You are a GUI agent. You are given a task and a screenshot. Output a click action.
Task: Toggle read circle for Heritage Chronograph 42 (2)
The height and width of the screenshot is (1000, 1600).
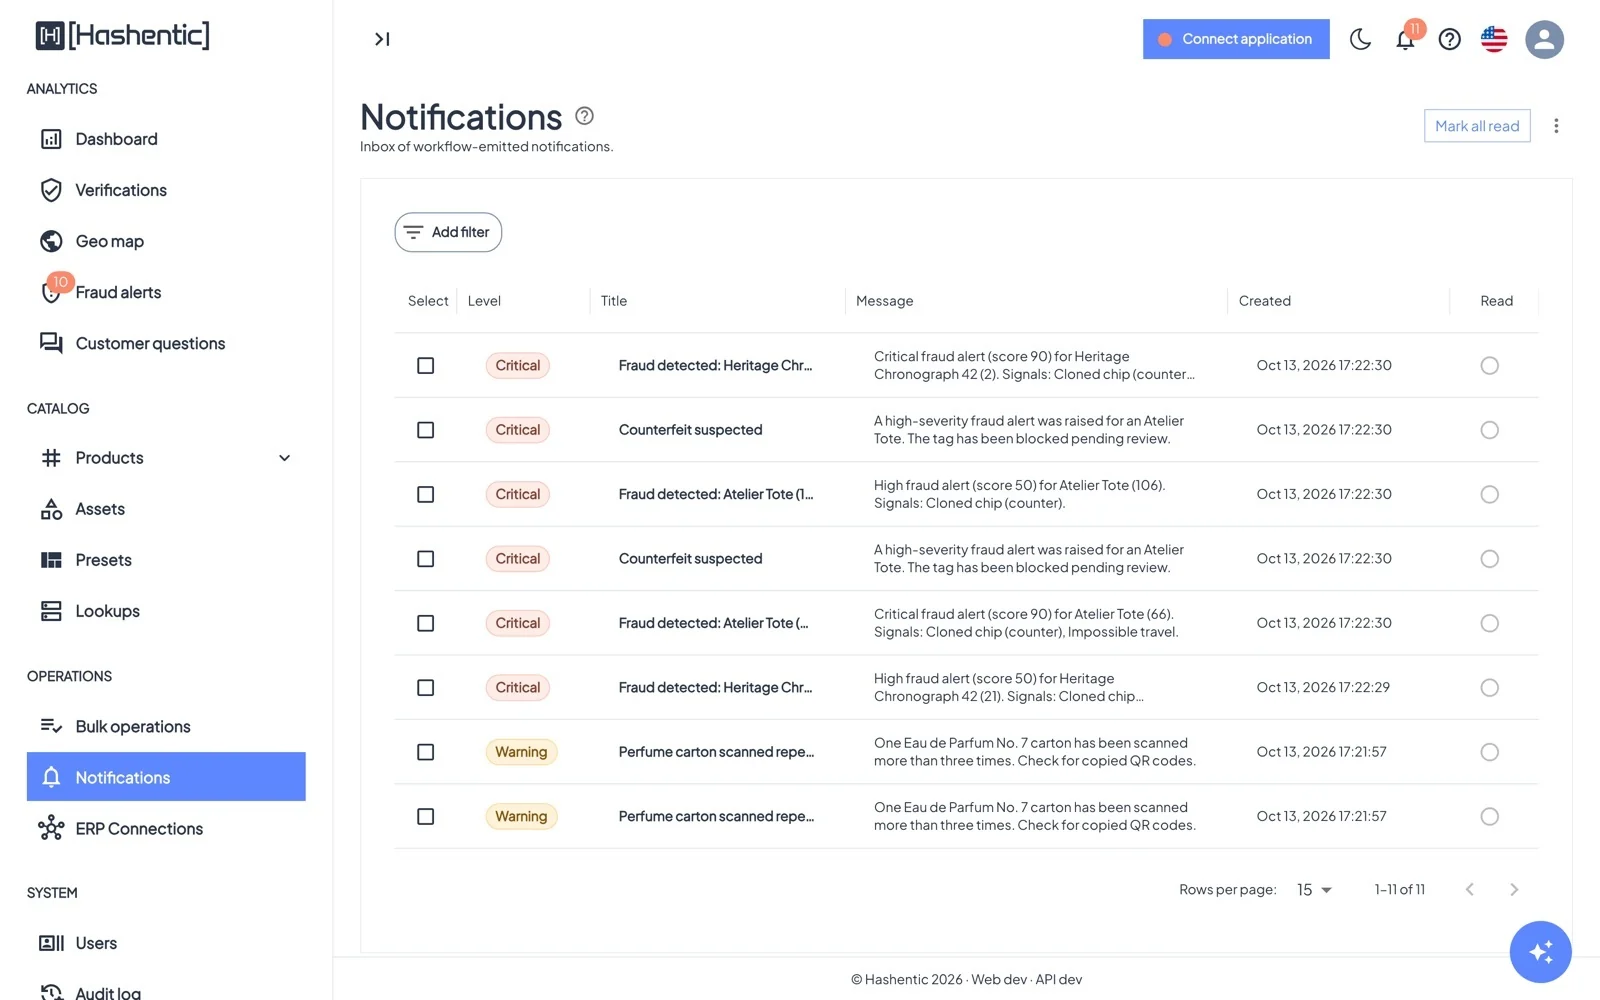(1489, 365)
